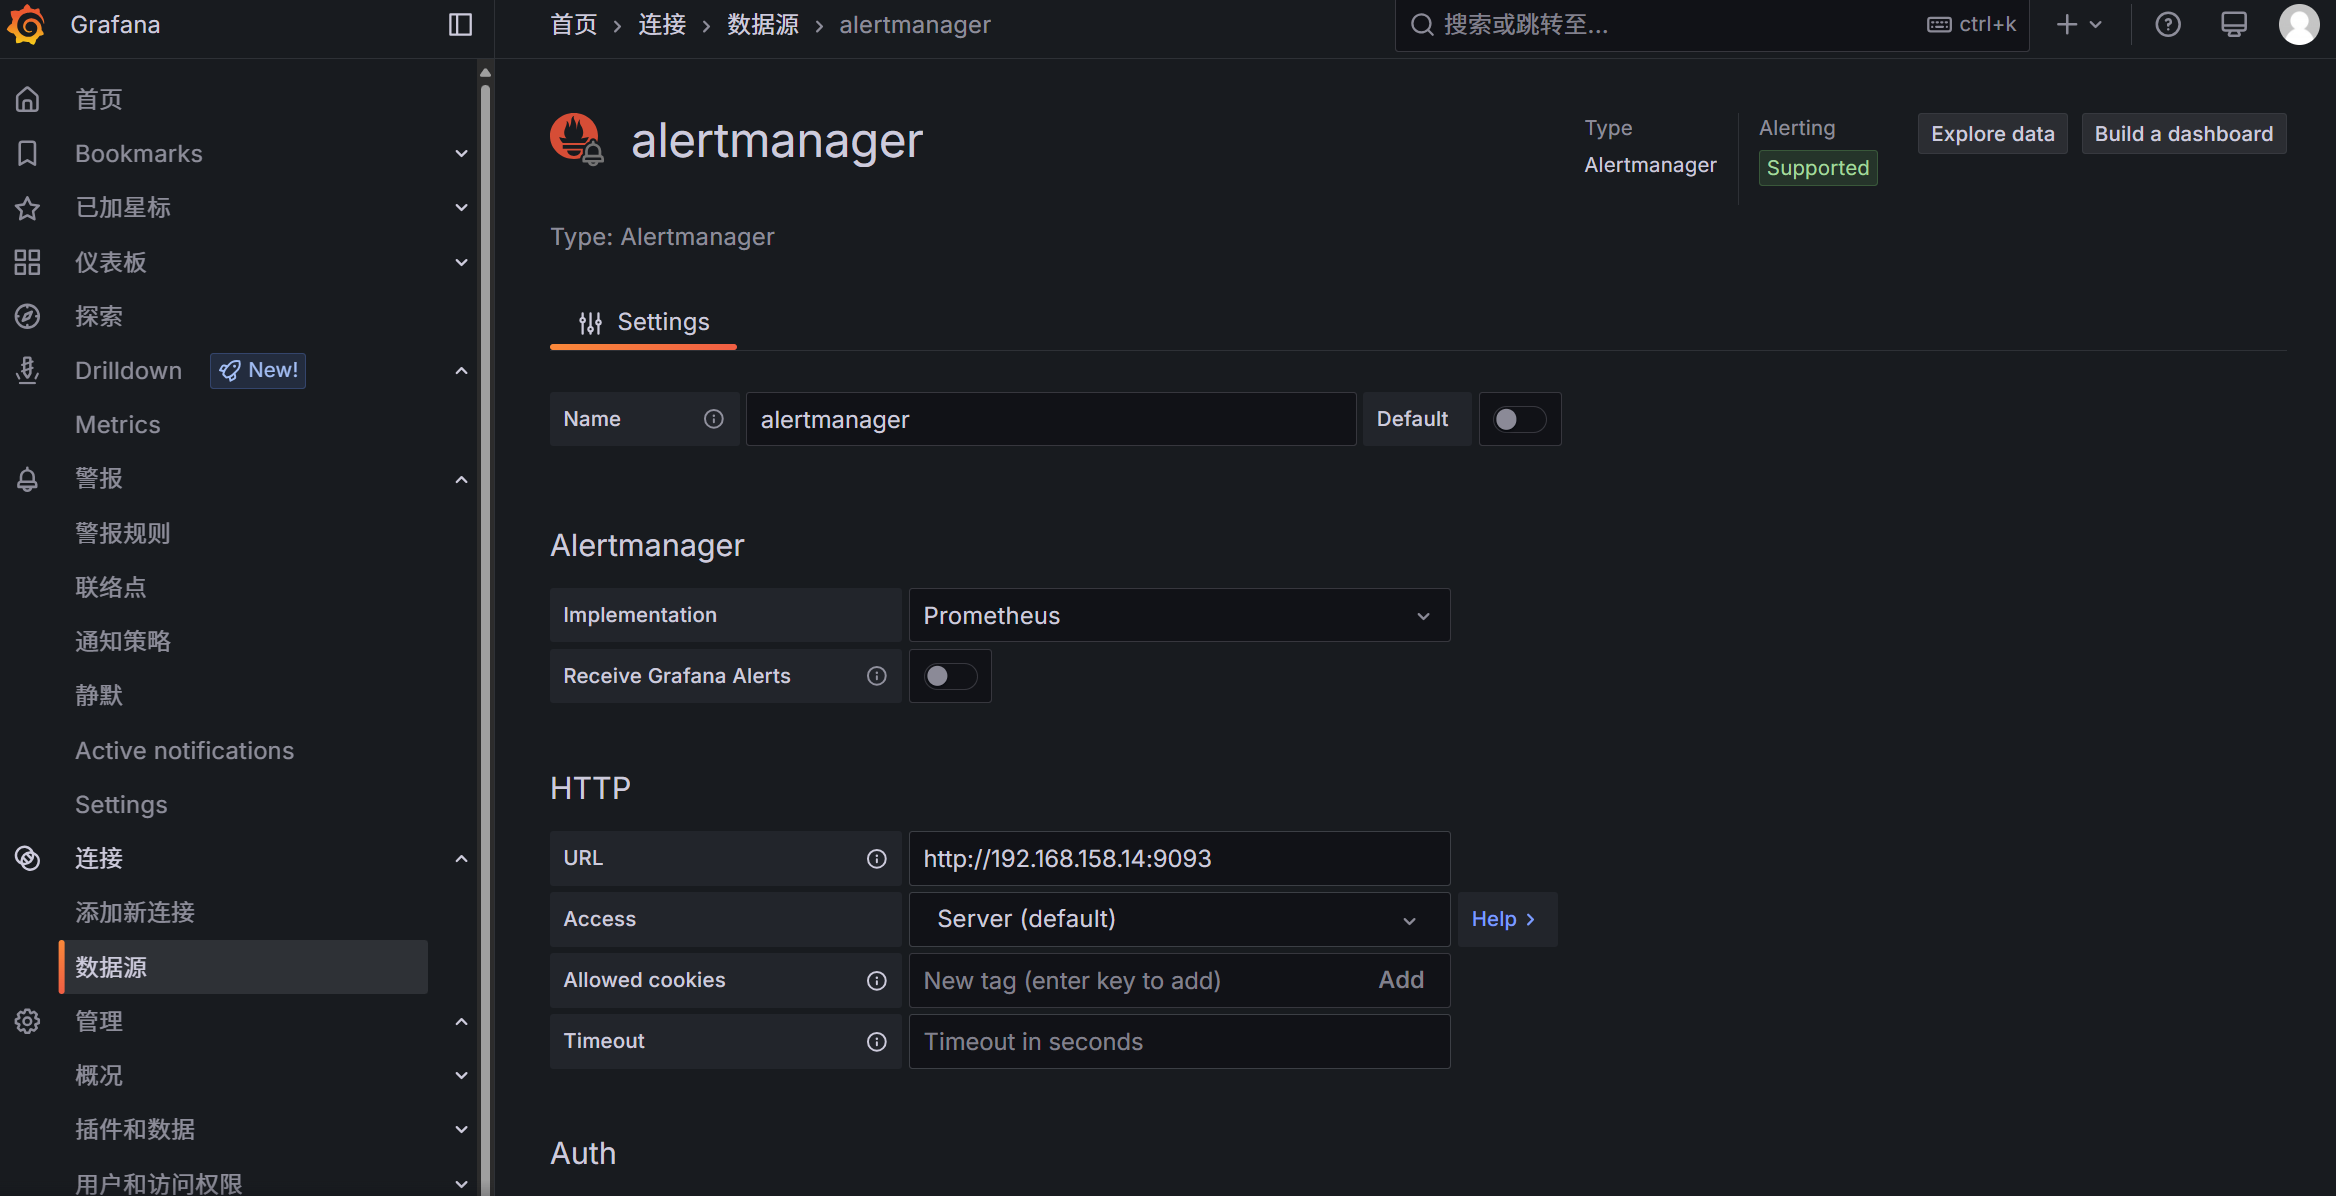
Task: Collapse the Connections (连接) section chevron
Action: (461, 858)
